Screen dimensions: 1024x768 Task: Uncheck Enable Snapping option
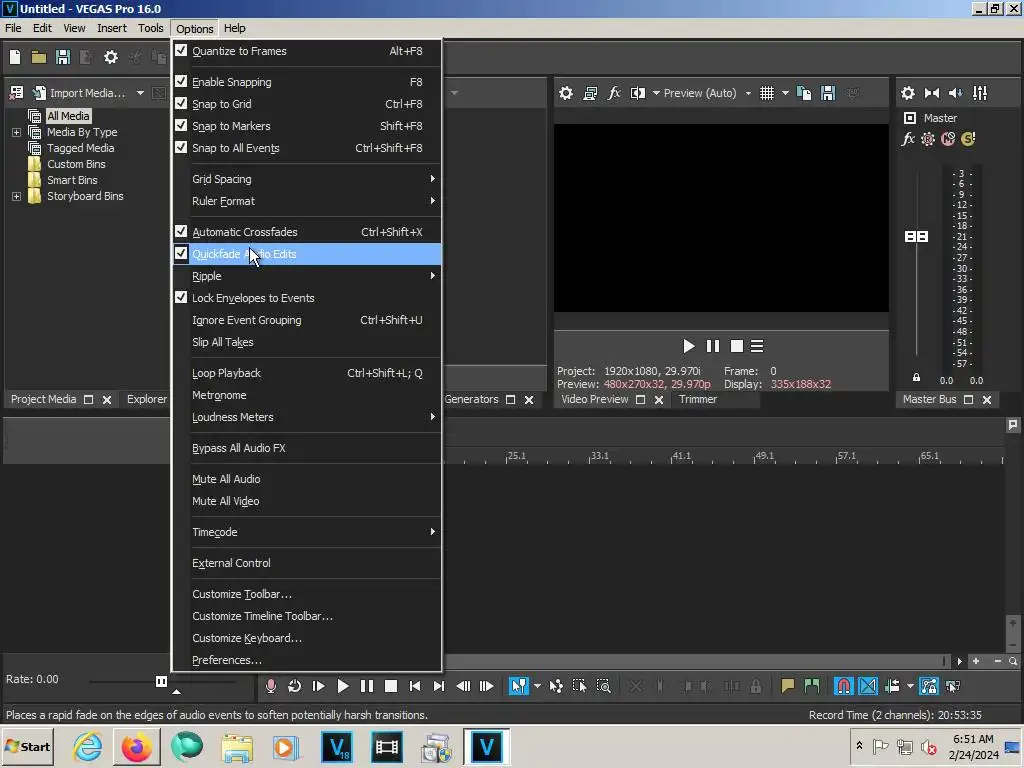coord(306,82)
